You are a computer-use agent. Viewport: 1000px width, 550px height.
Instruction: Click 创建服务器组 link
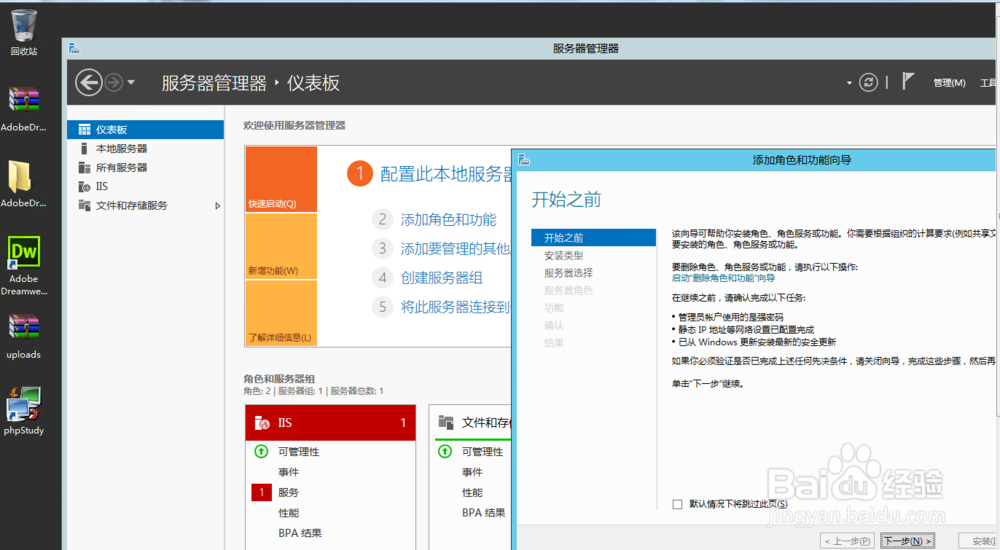[441, 278]
